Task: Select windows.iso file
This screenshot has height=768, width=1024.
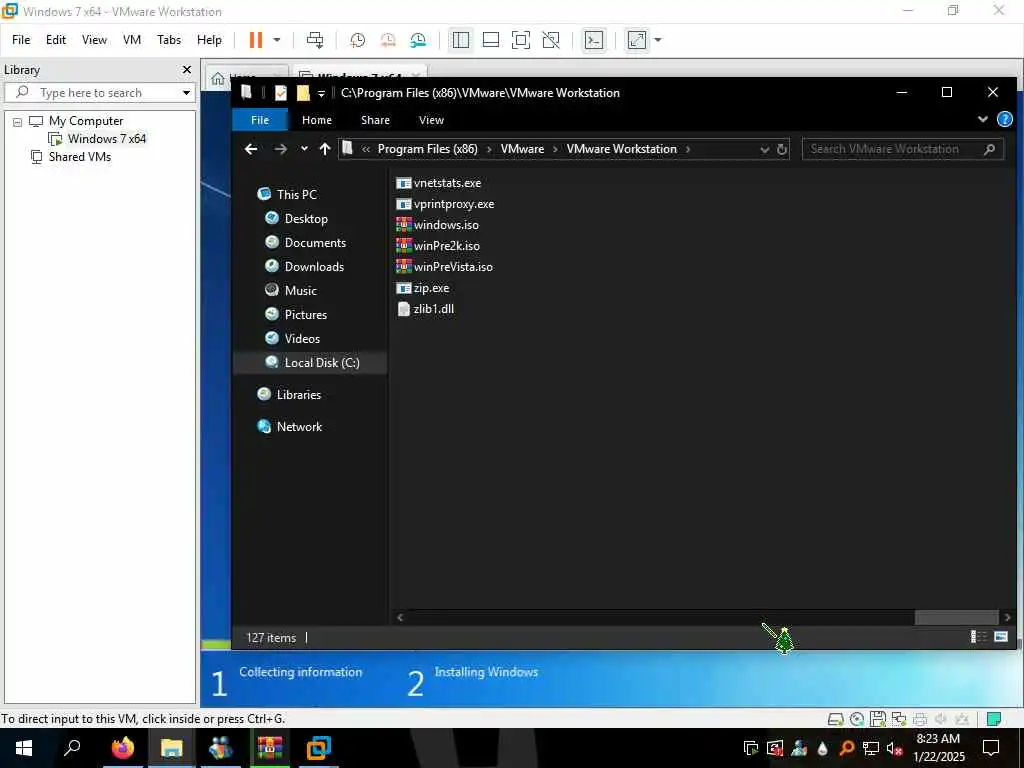Action: click(438, 225)
